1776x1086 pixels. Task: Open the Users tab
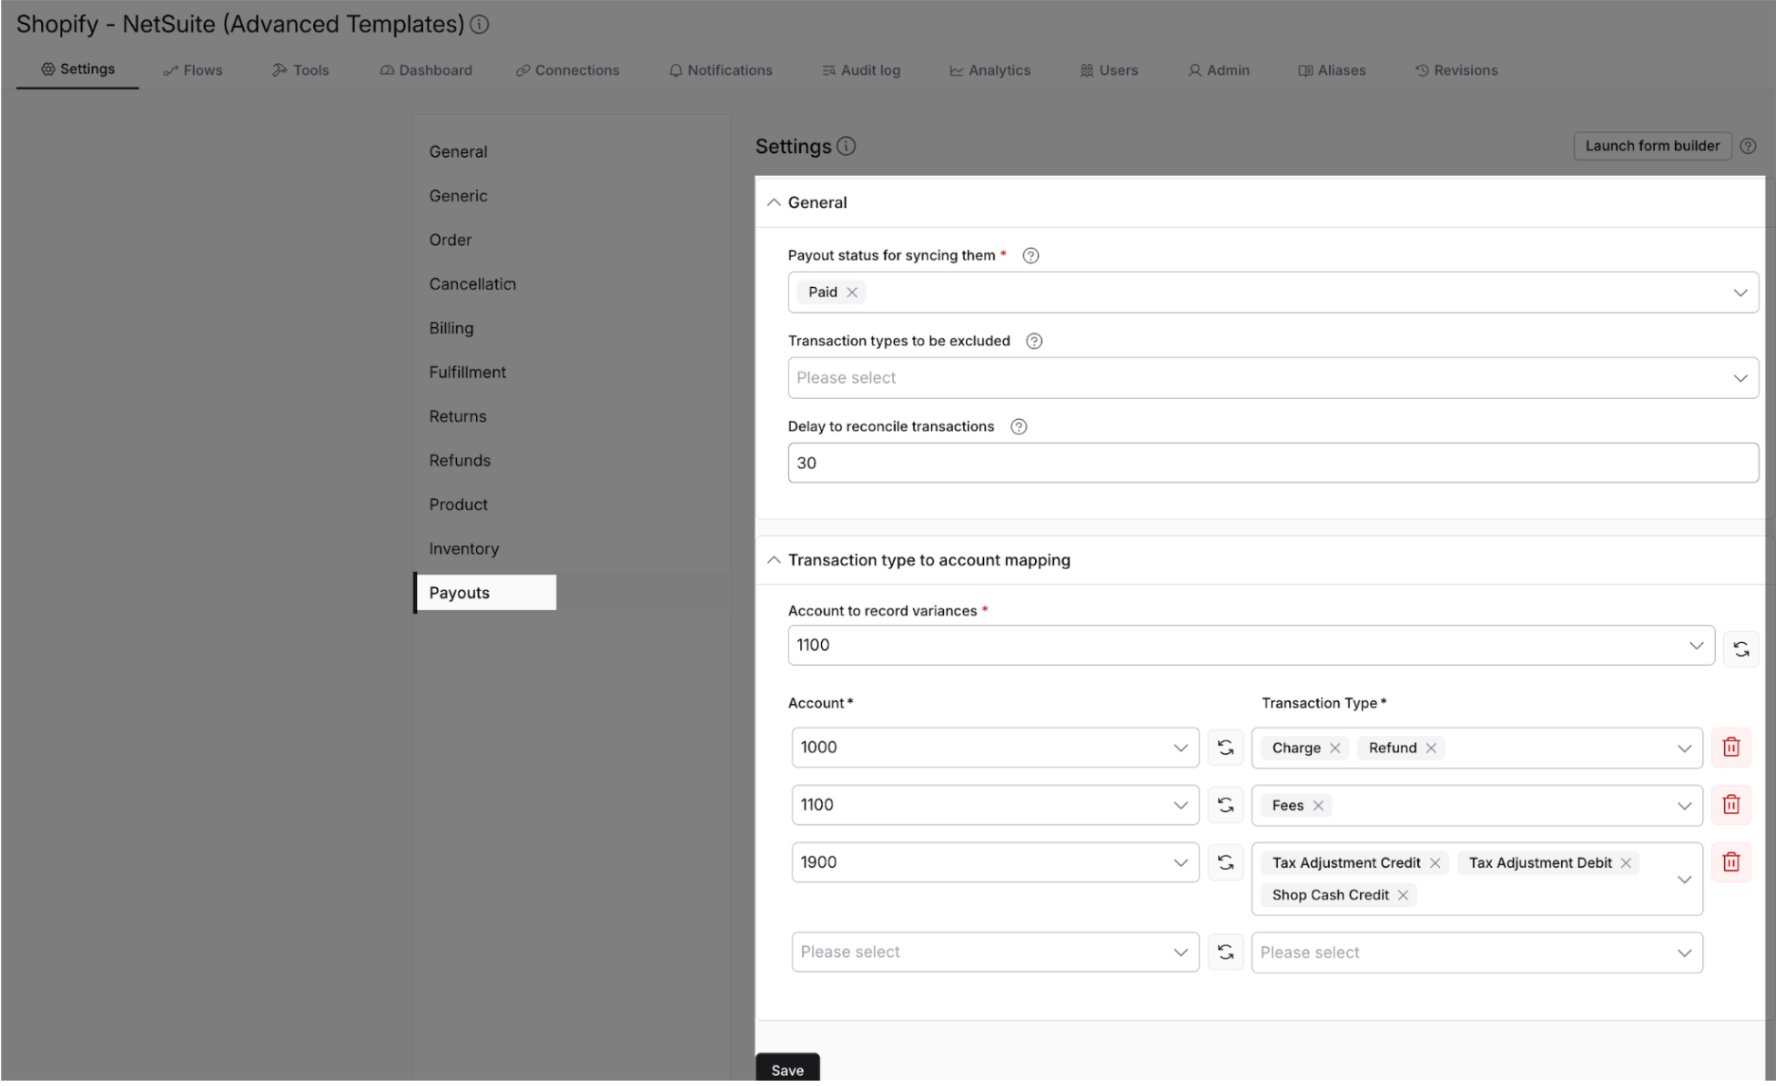pos(1109,70)
